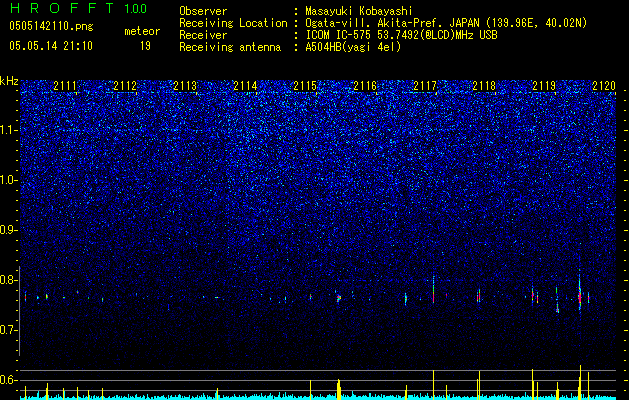
Task: Click the 0.8 kHz axis label
Action: point(9,280)
